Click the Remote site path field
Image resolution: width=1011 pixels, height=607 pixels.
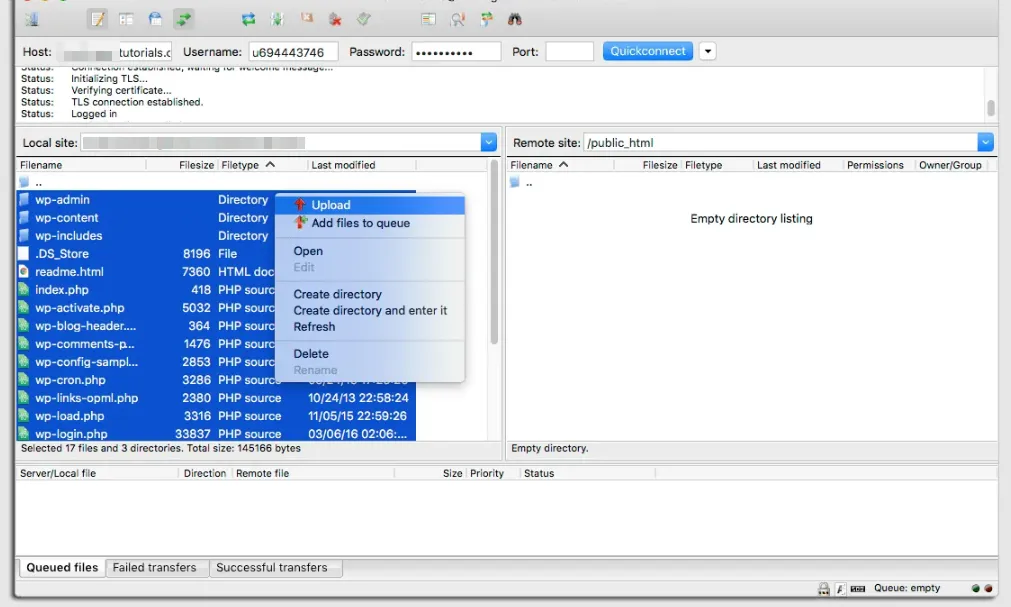tap(780, 143)
